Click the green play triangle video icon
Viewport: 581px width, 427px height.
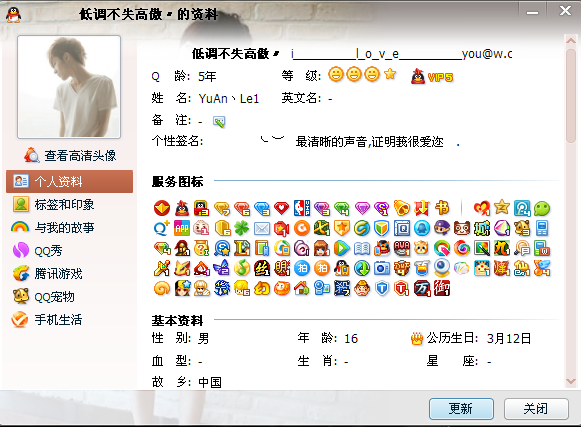[342, 248]
